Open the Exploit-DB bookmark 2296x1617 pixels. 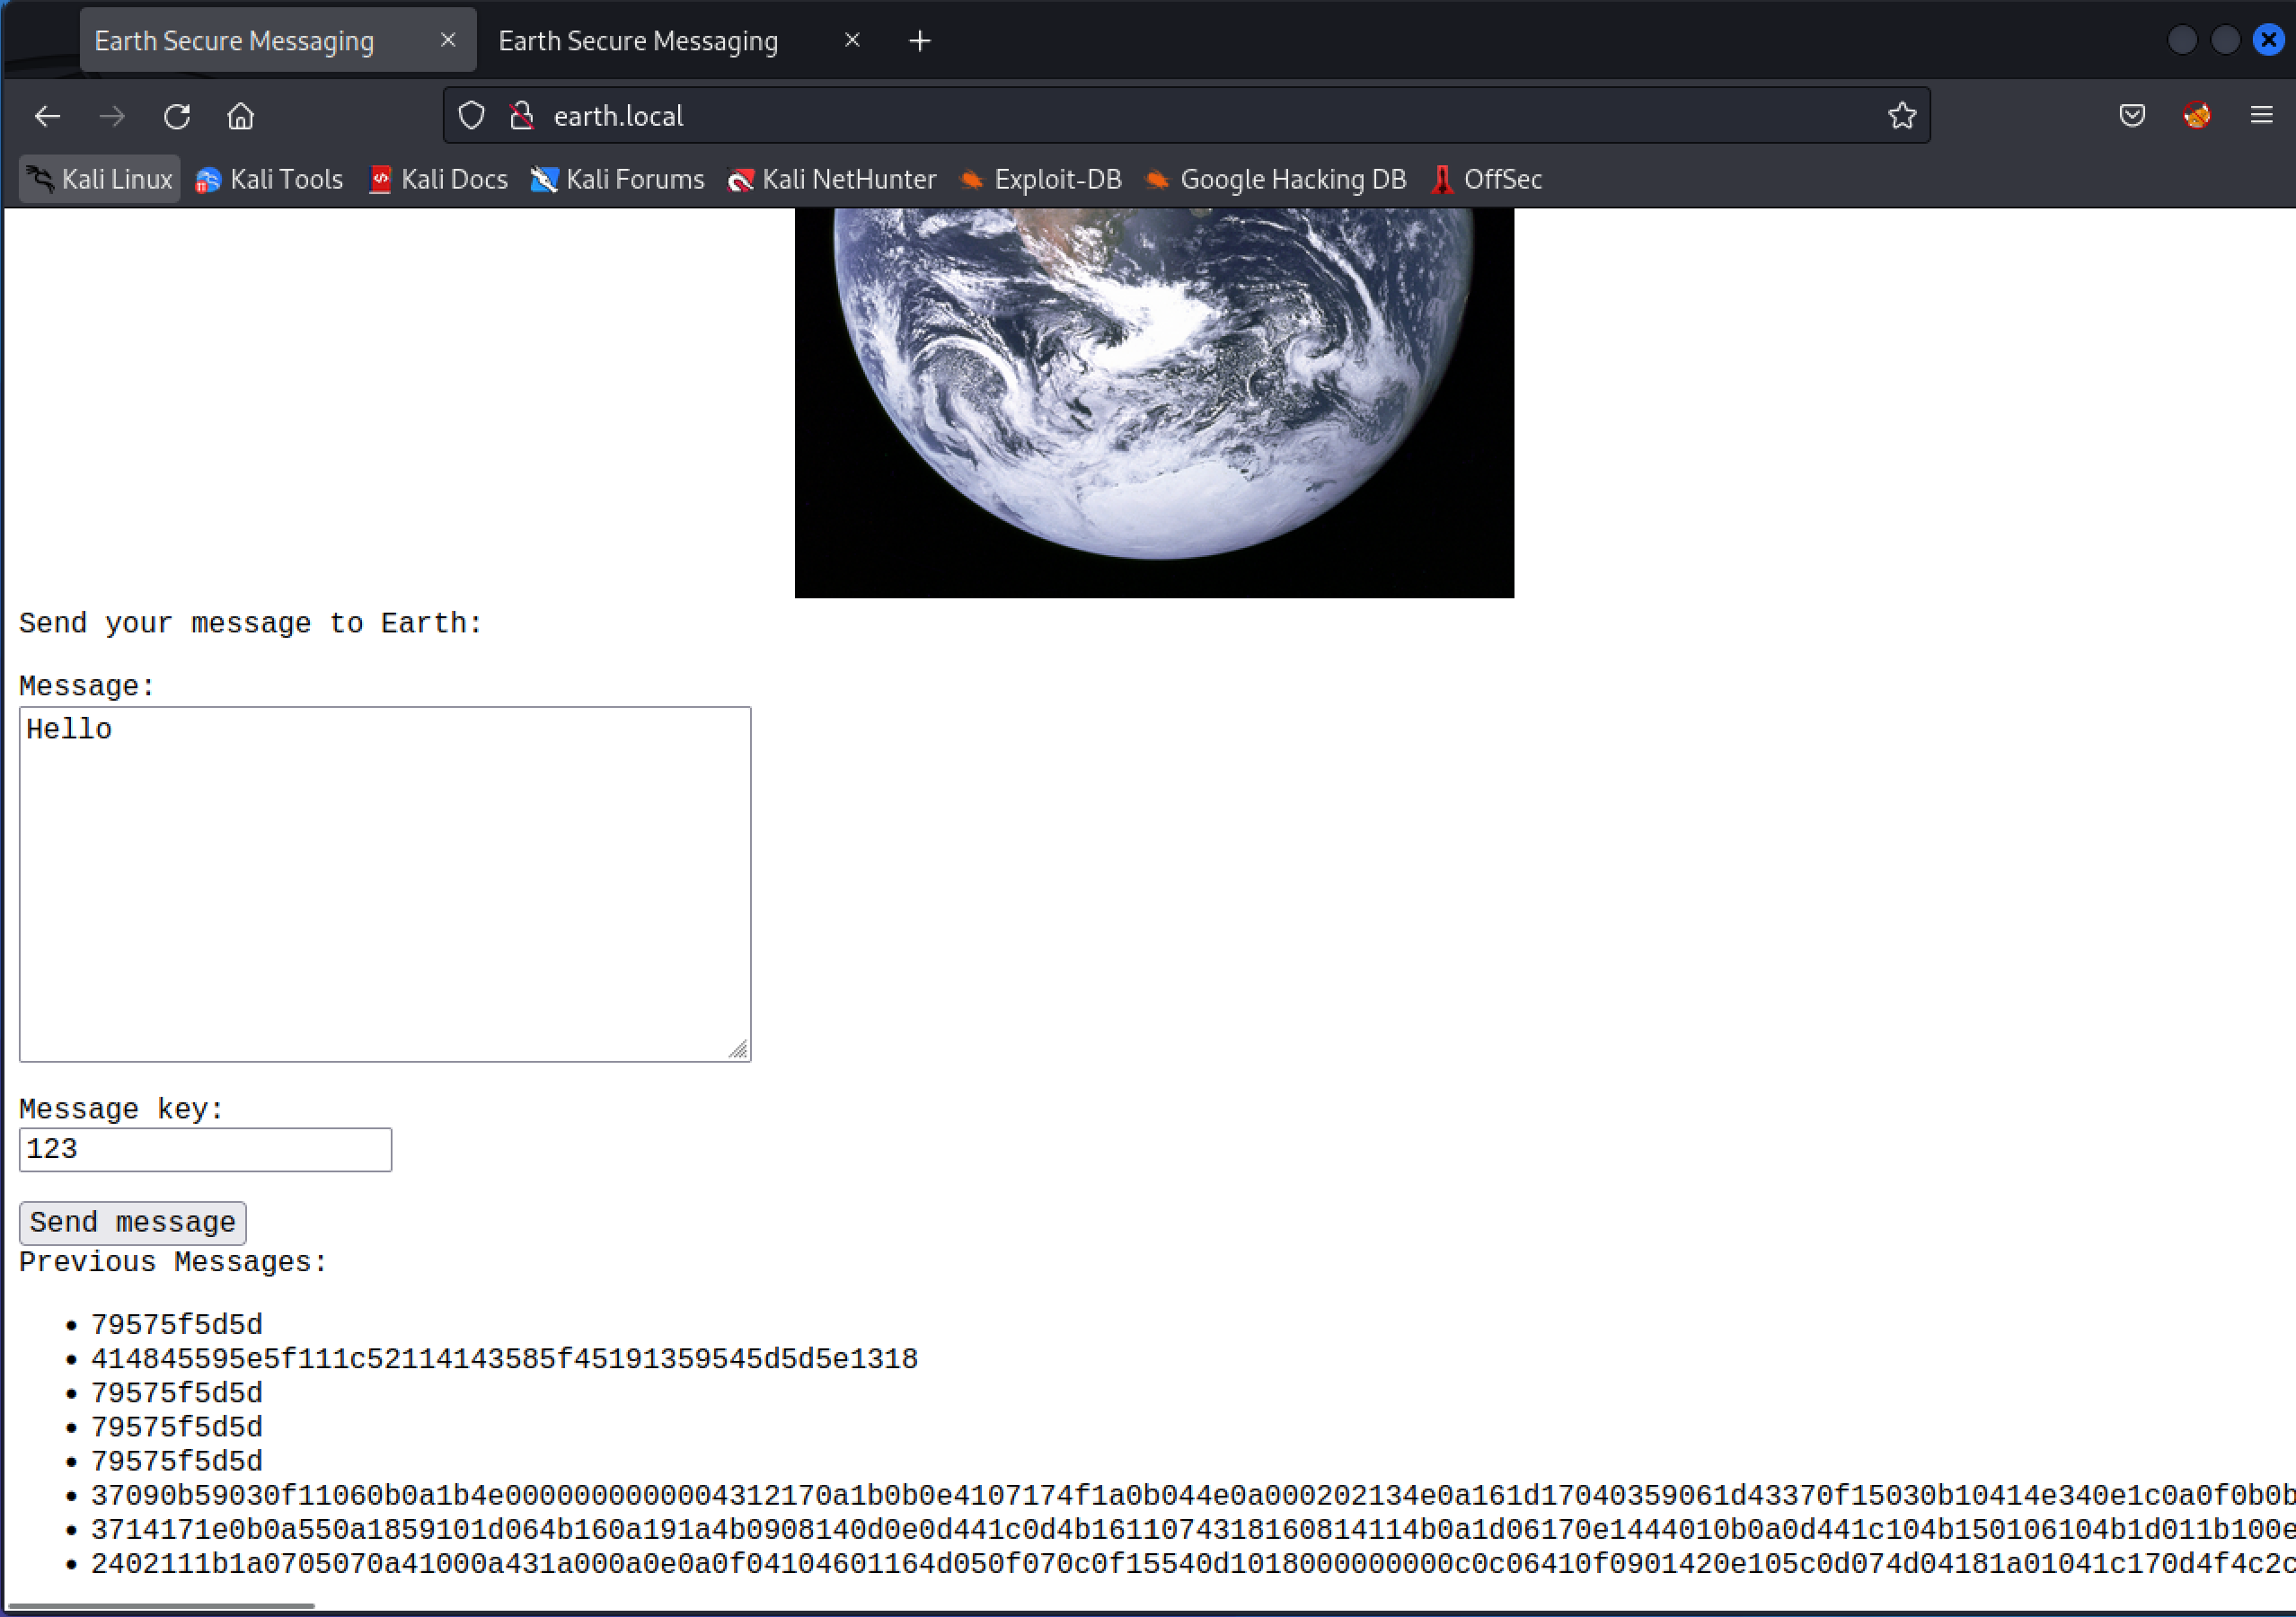[1041, 180]
